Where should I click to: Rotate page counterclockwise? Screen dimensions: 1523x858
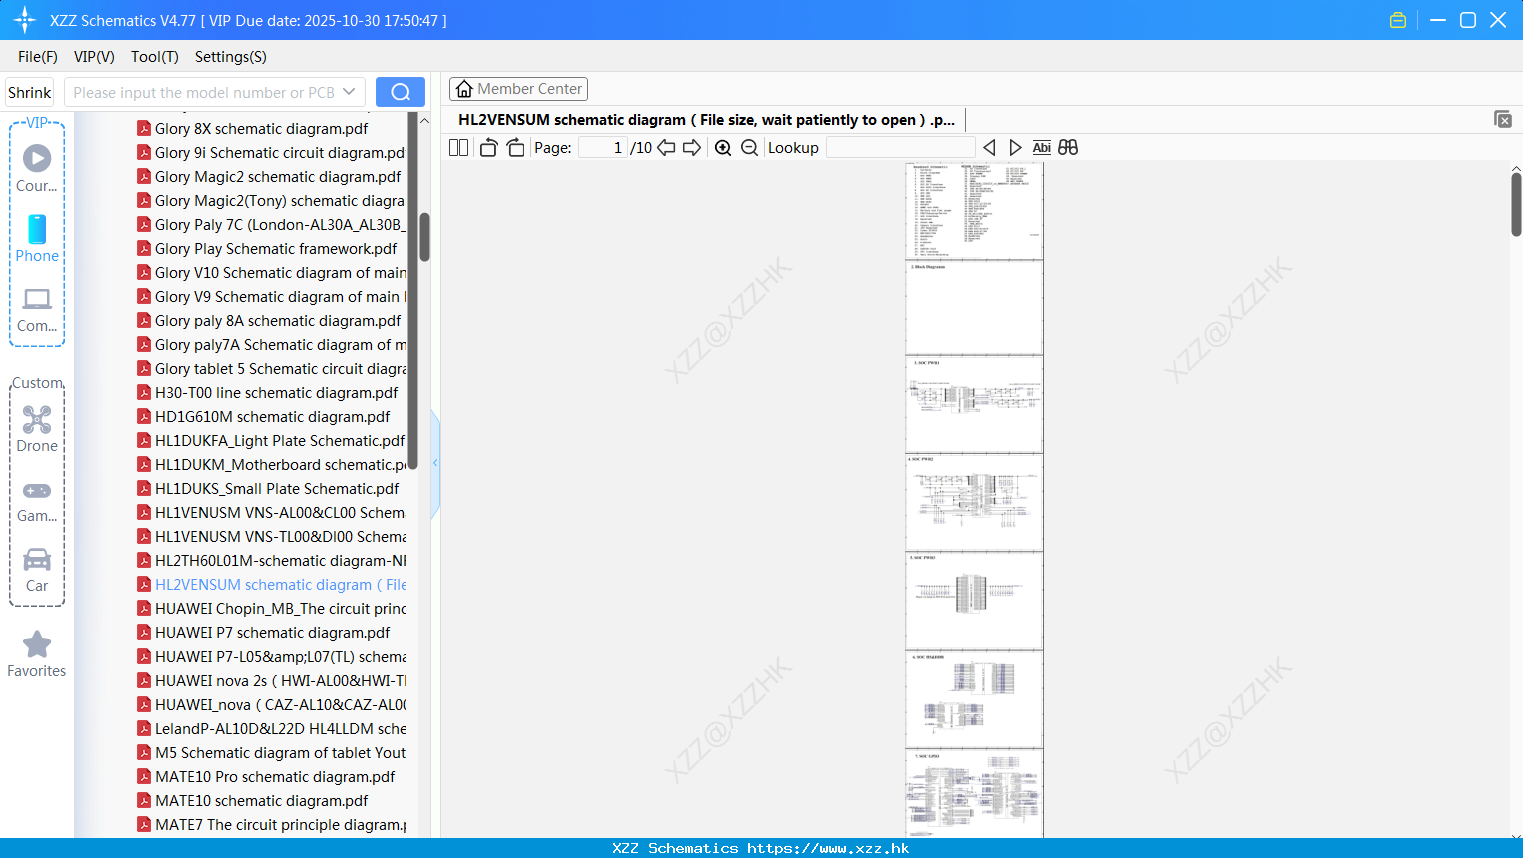tap(488, 147)
